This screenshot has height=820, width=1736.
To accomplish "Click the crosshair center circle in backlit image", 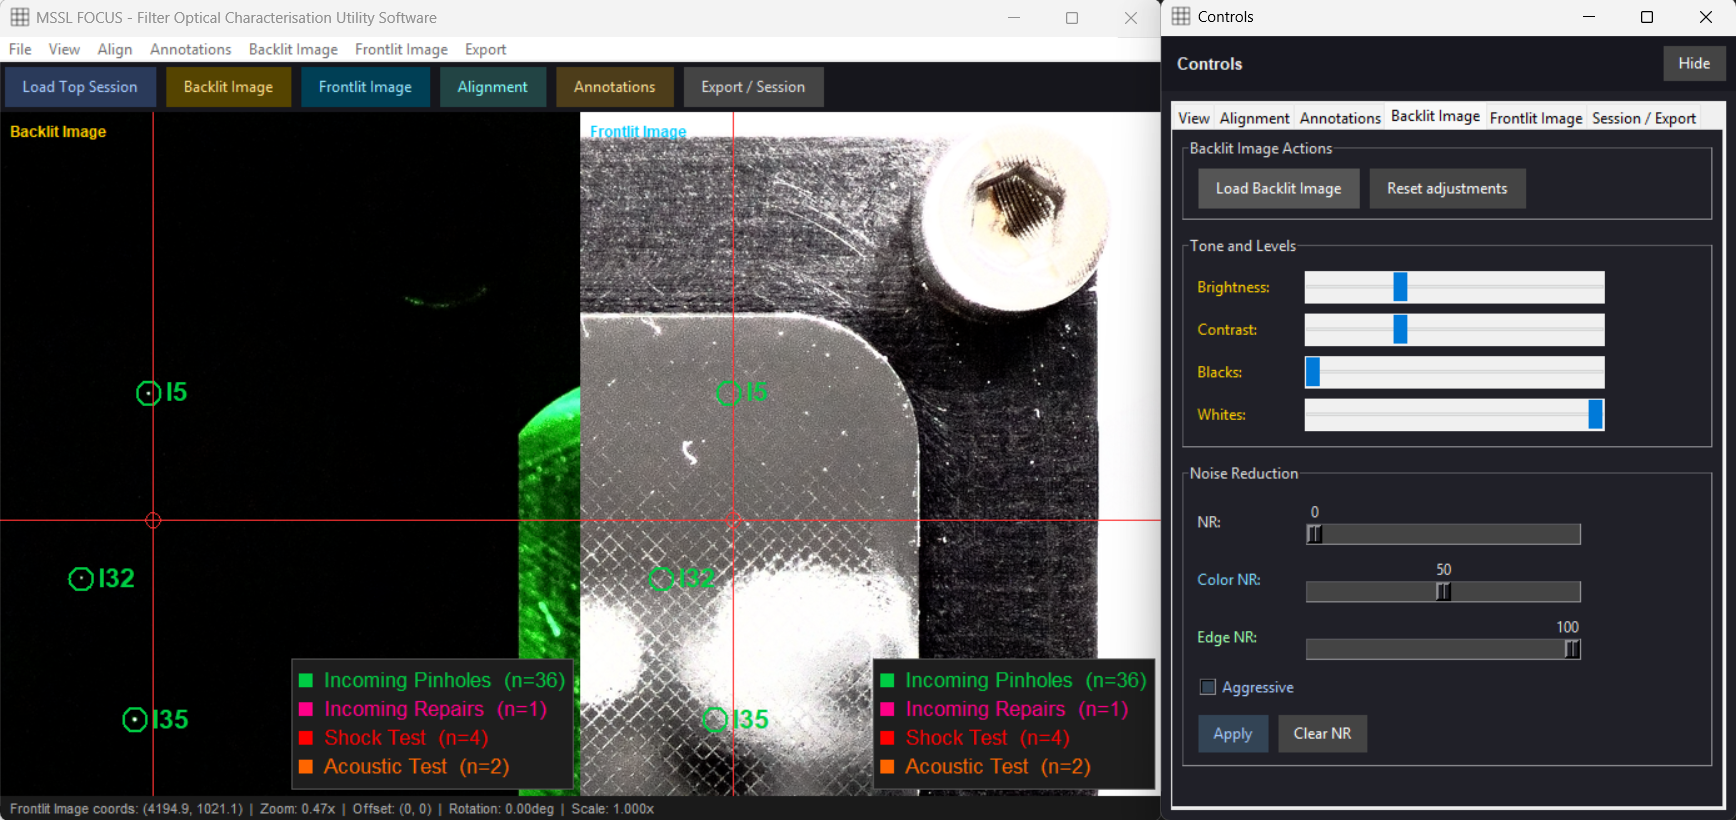I will (153, 520).
